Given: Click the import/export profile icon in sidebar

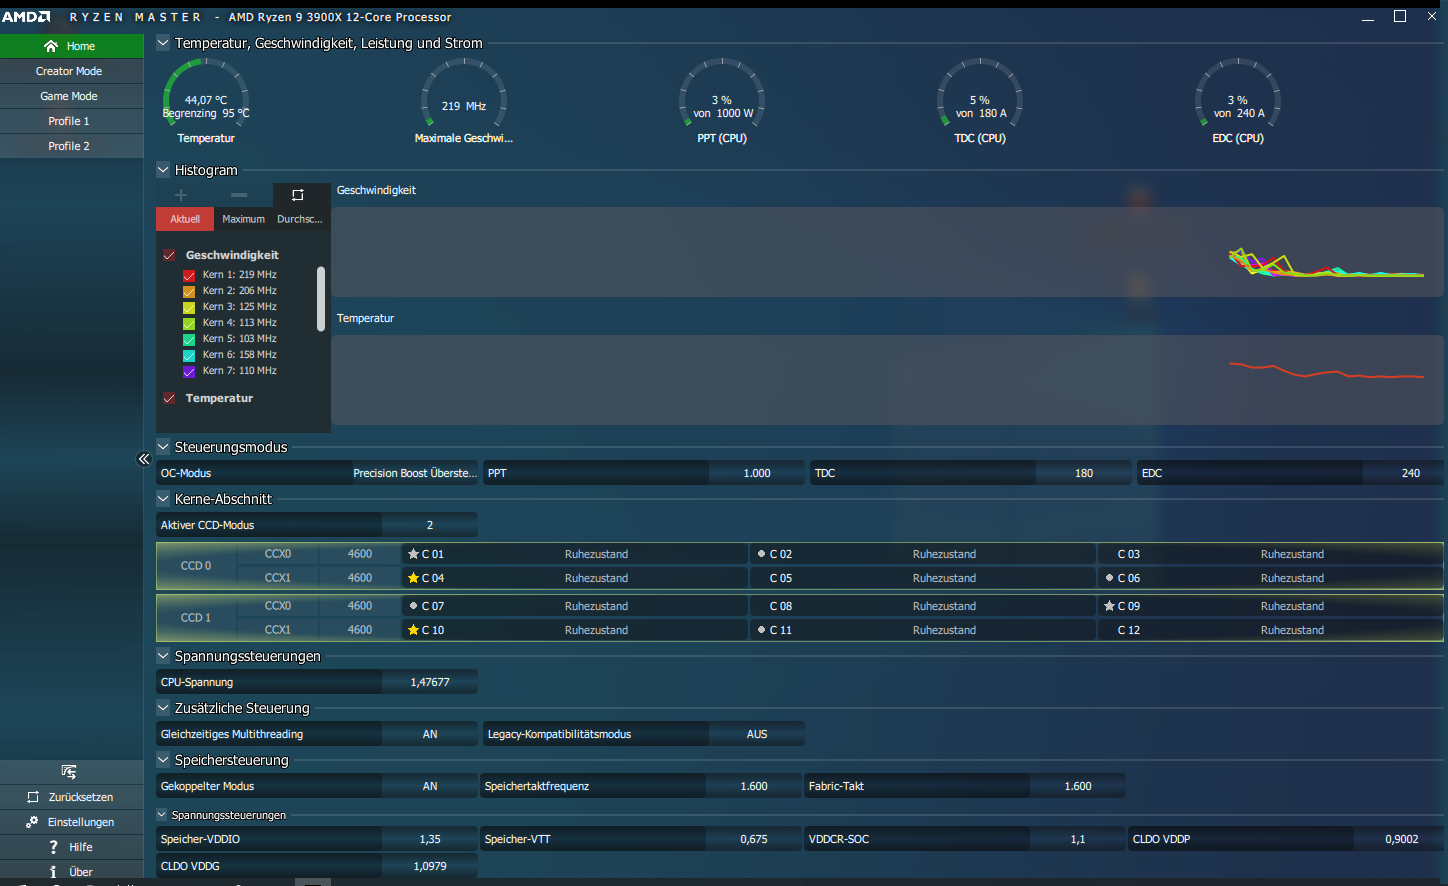Looking at the screenshot, I should click(69, 772).
